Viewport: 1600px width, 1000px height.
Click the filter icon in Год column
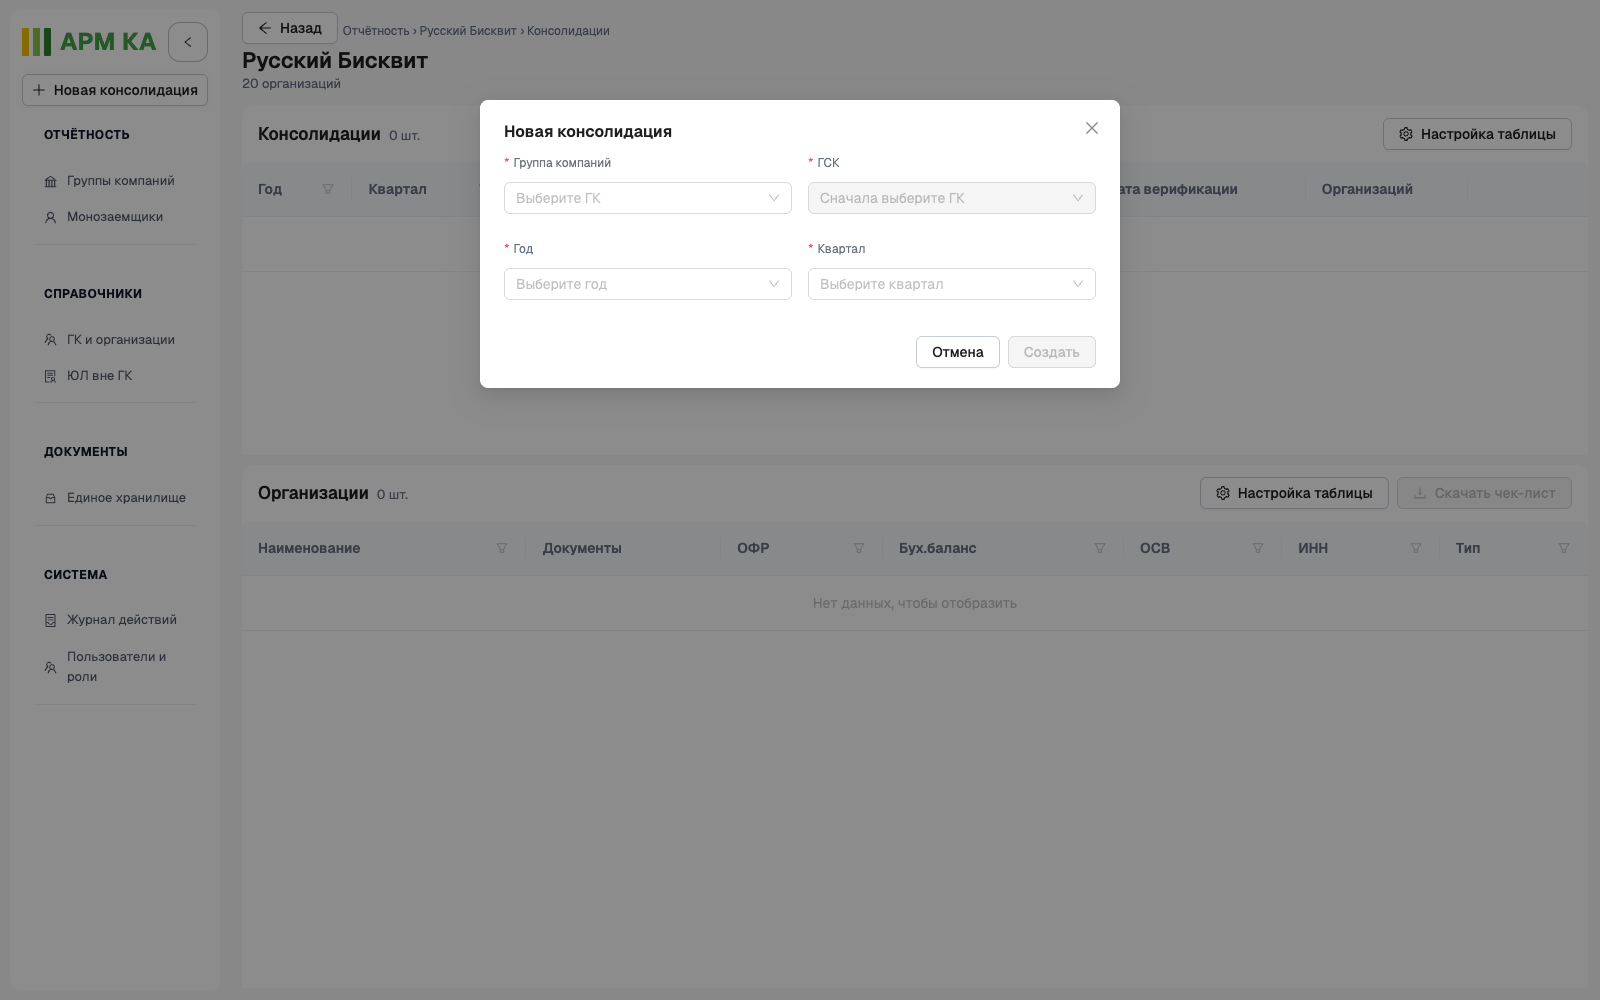[328, 189]
